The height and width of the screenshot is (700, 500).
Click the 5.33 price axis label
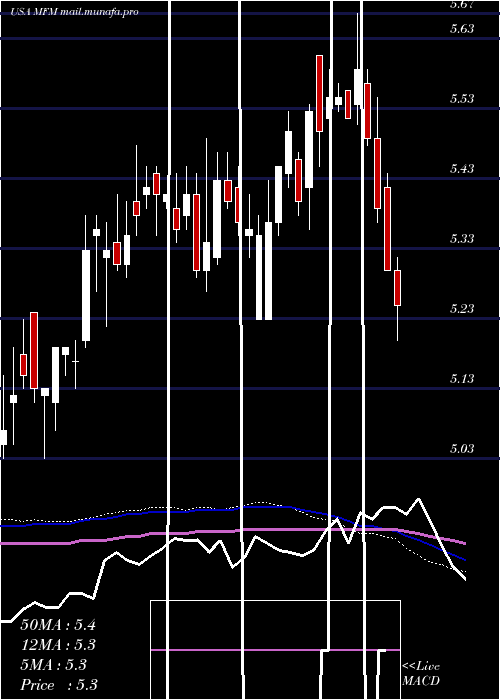click(x=462, y=239)
